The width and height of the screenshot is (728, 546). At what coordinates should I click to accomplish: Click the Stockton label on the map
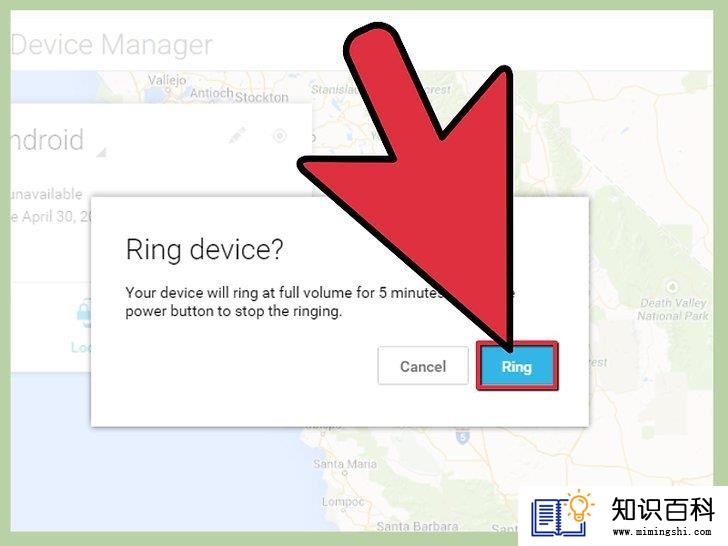(x=262, y=98)
